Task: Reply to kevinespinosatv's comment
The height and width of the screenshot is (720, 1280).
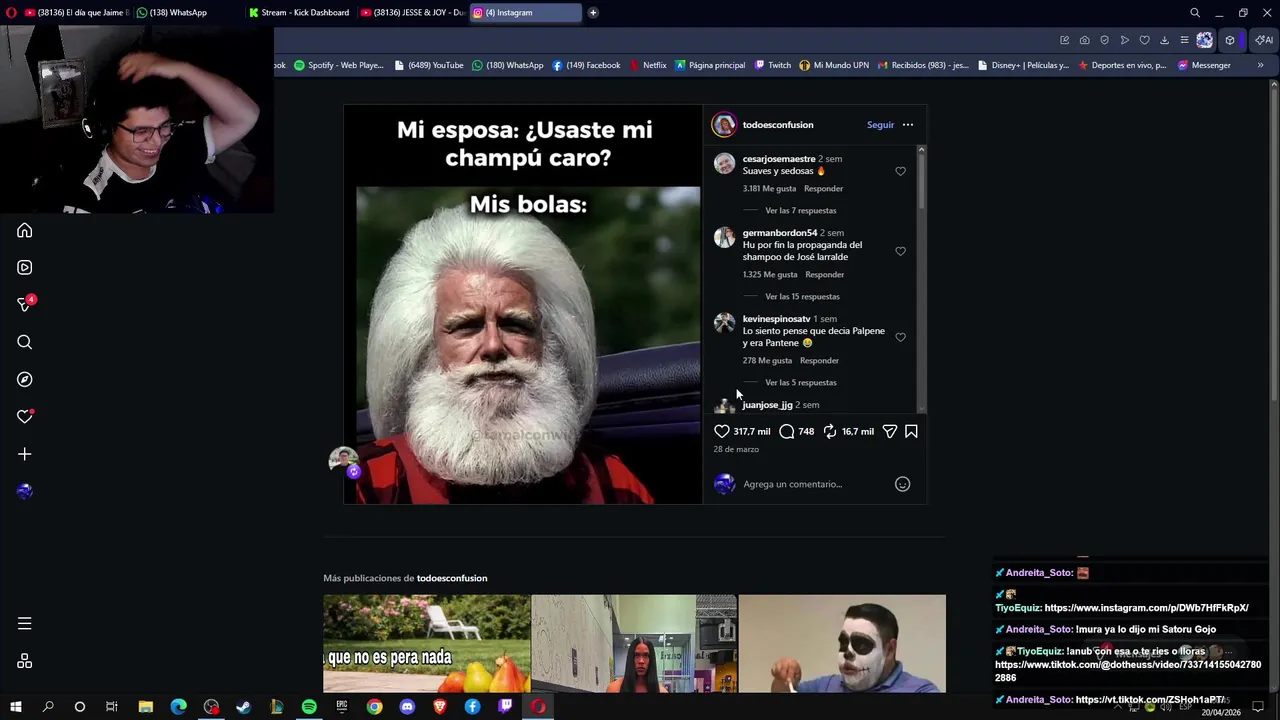Action: [x=819, y=361]
